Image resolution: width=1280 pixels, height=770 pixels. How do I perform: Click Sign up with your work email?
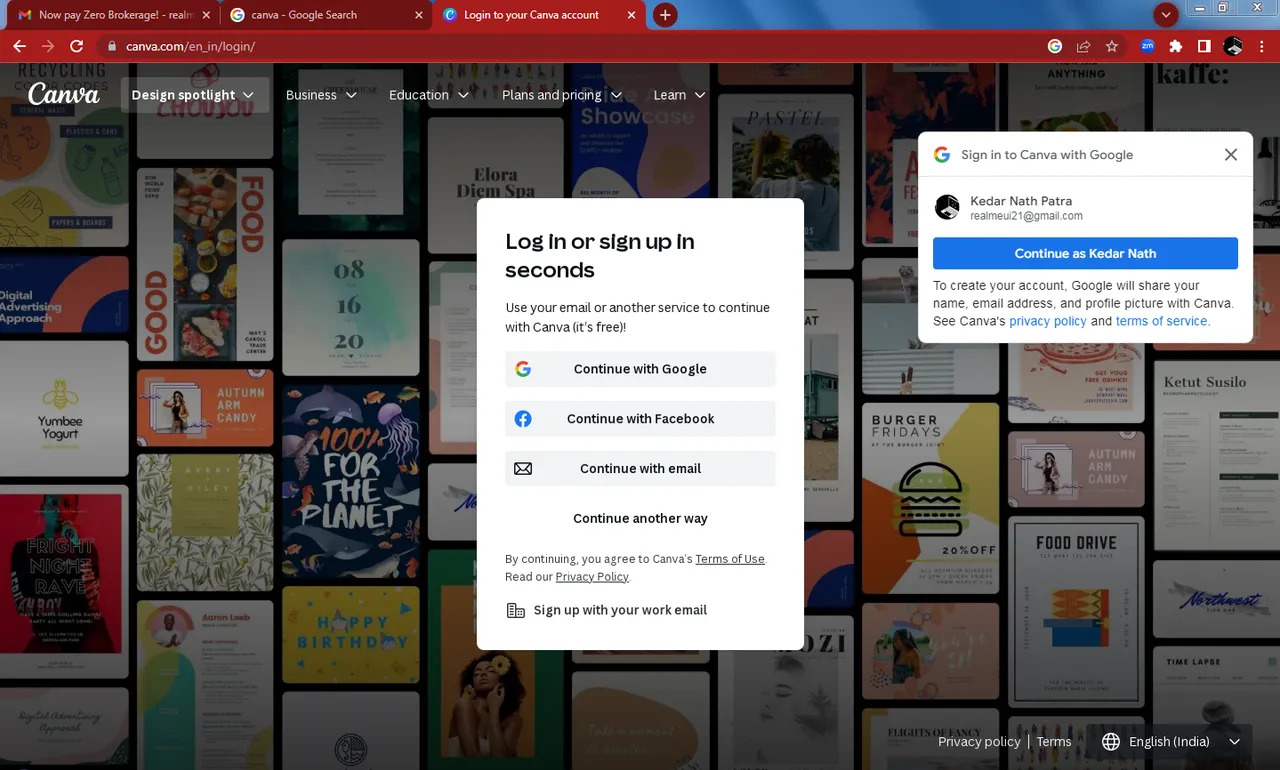607,610
